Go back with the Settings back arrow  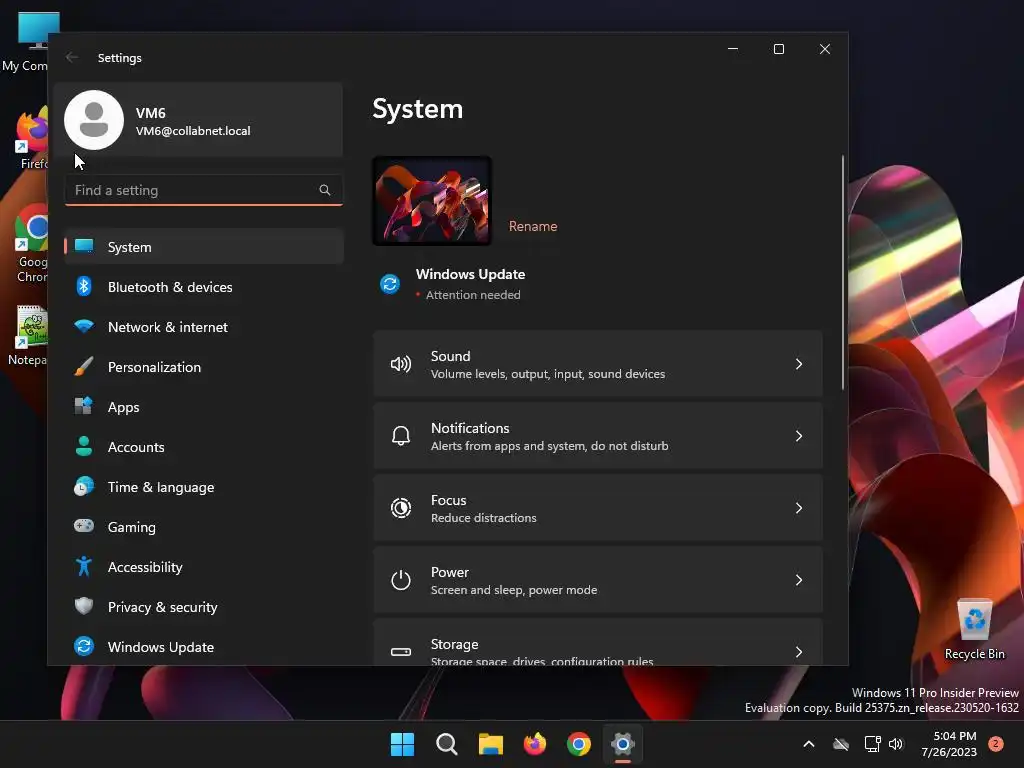click(72, 57)
